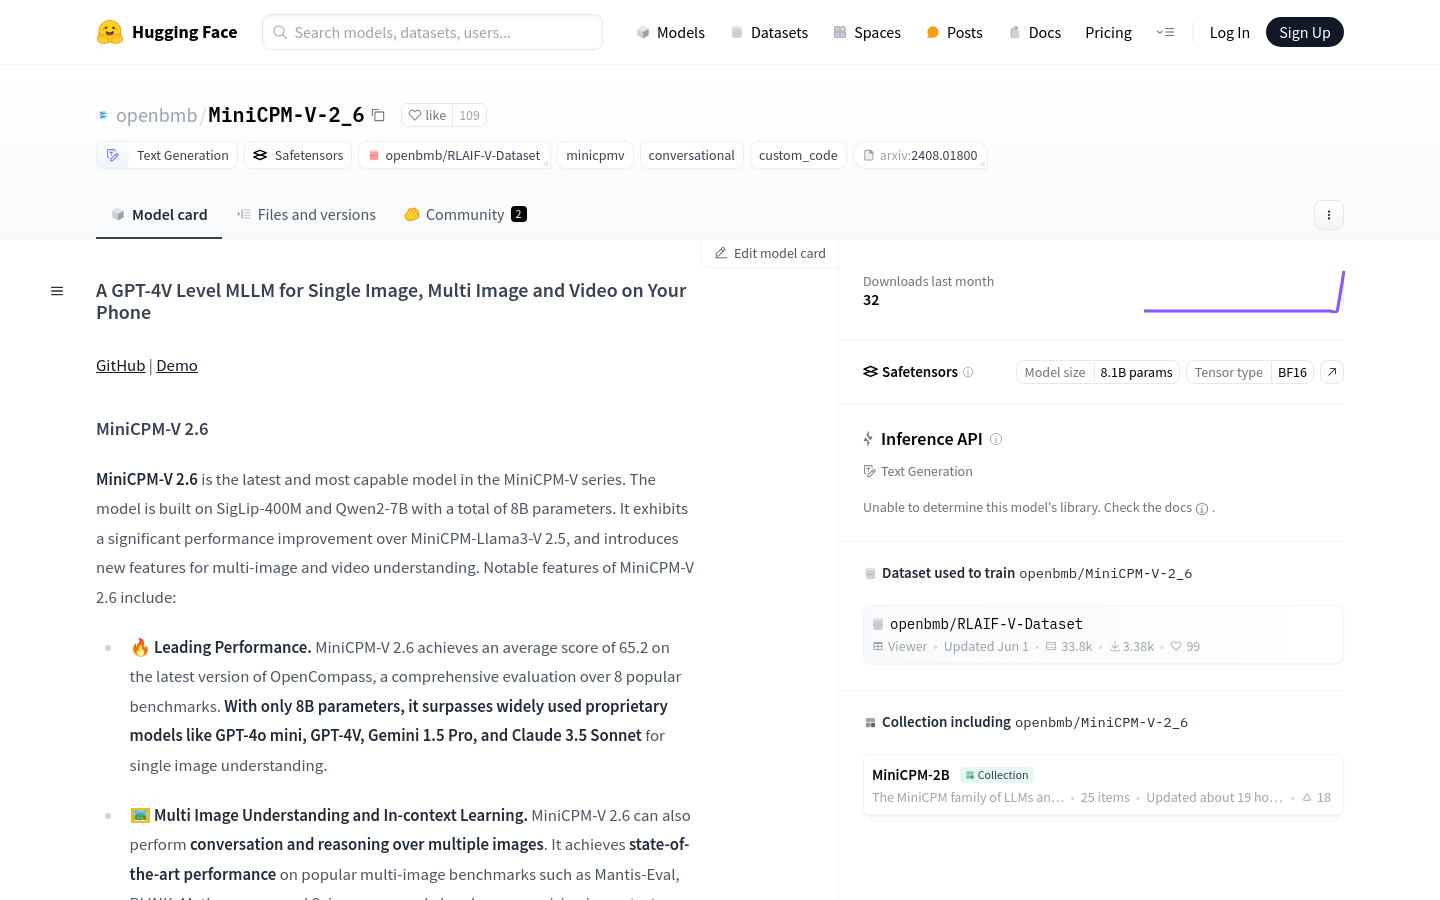Open the openbmb/RLAIF-V-Dataset dataset card
This screenshot has height=900, width=1440.
tap(1103, 634)
